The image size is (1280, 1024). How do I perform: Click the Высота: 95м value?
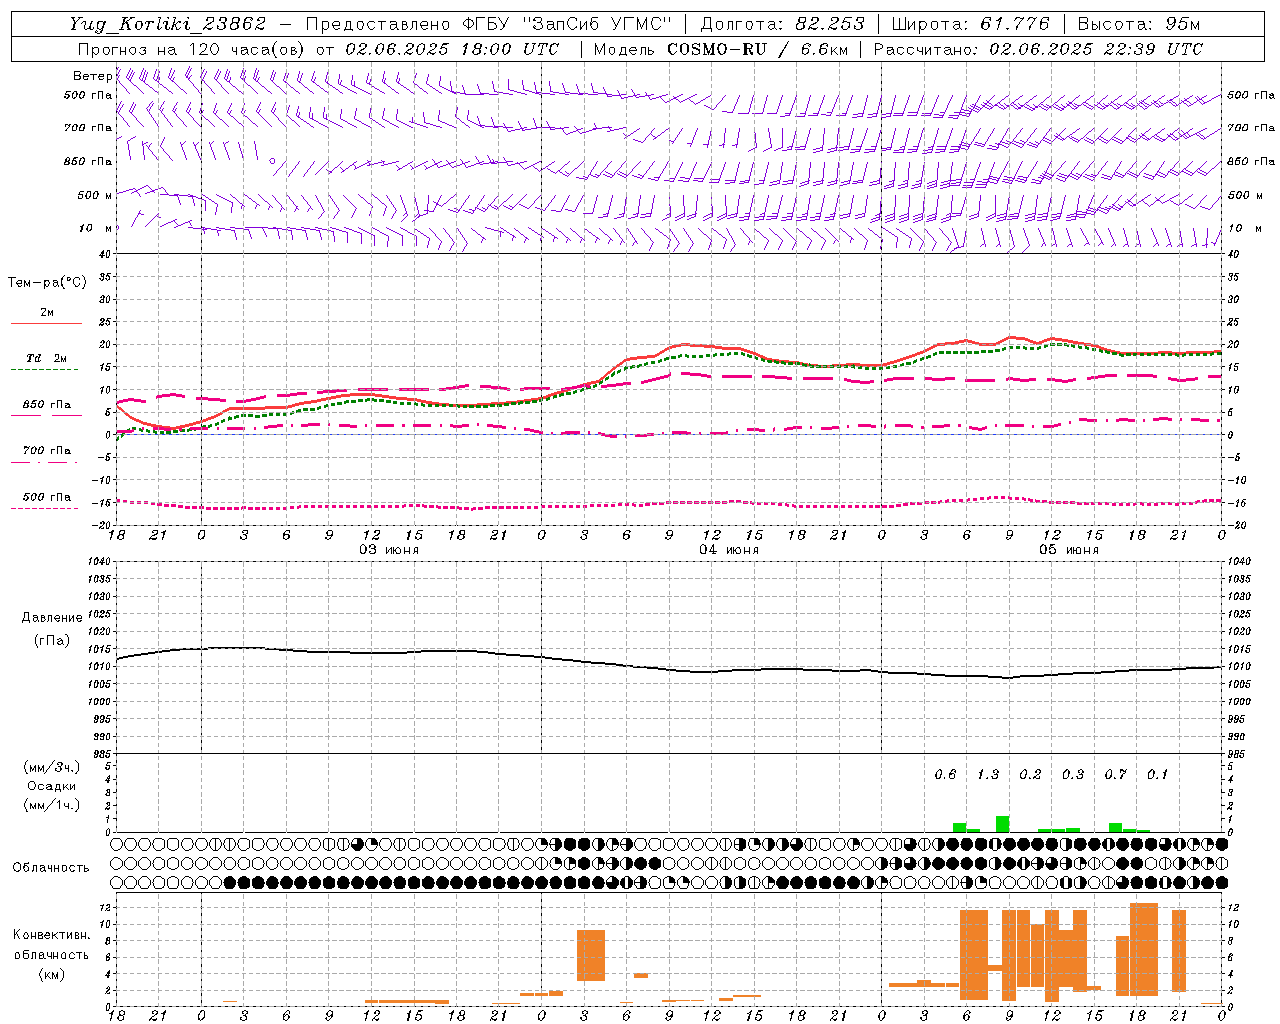(1138, 24)
